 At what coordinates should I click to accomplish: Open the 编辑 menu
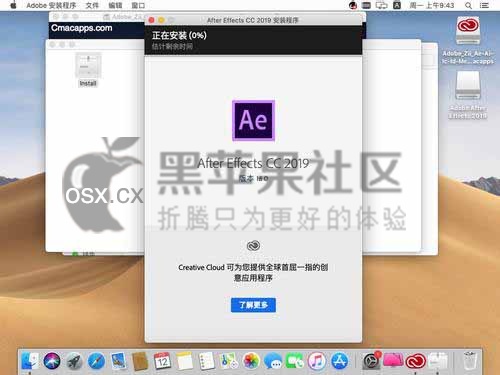pyautogui.click(x=115, y=5)
